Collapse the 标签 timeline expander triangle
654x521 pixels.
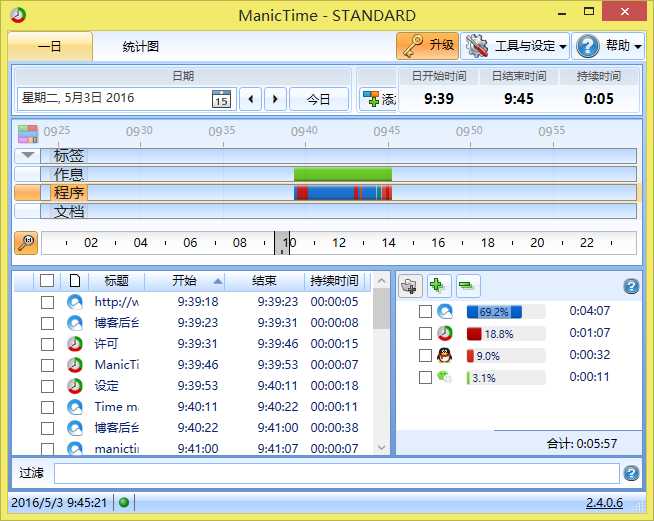click(28, 155)
